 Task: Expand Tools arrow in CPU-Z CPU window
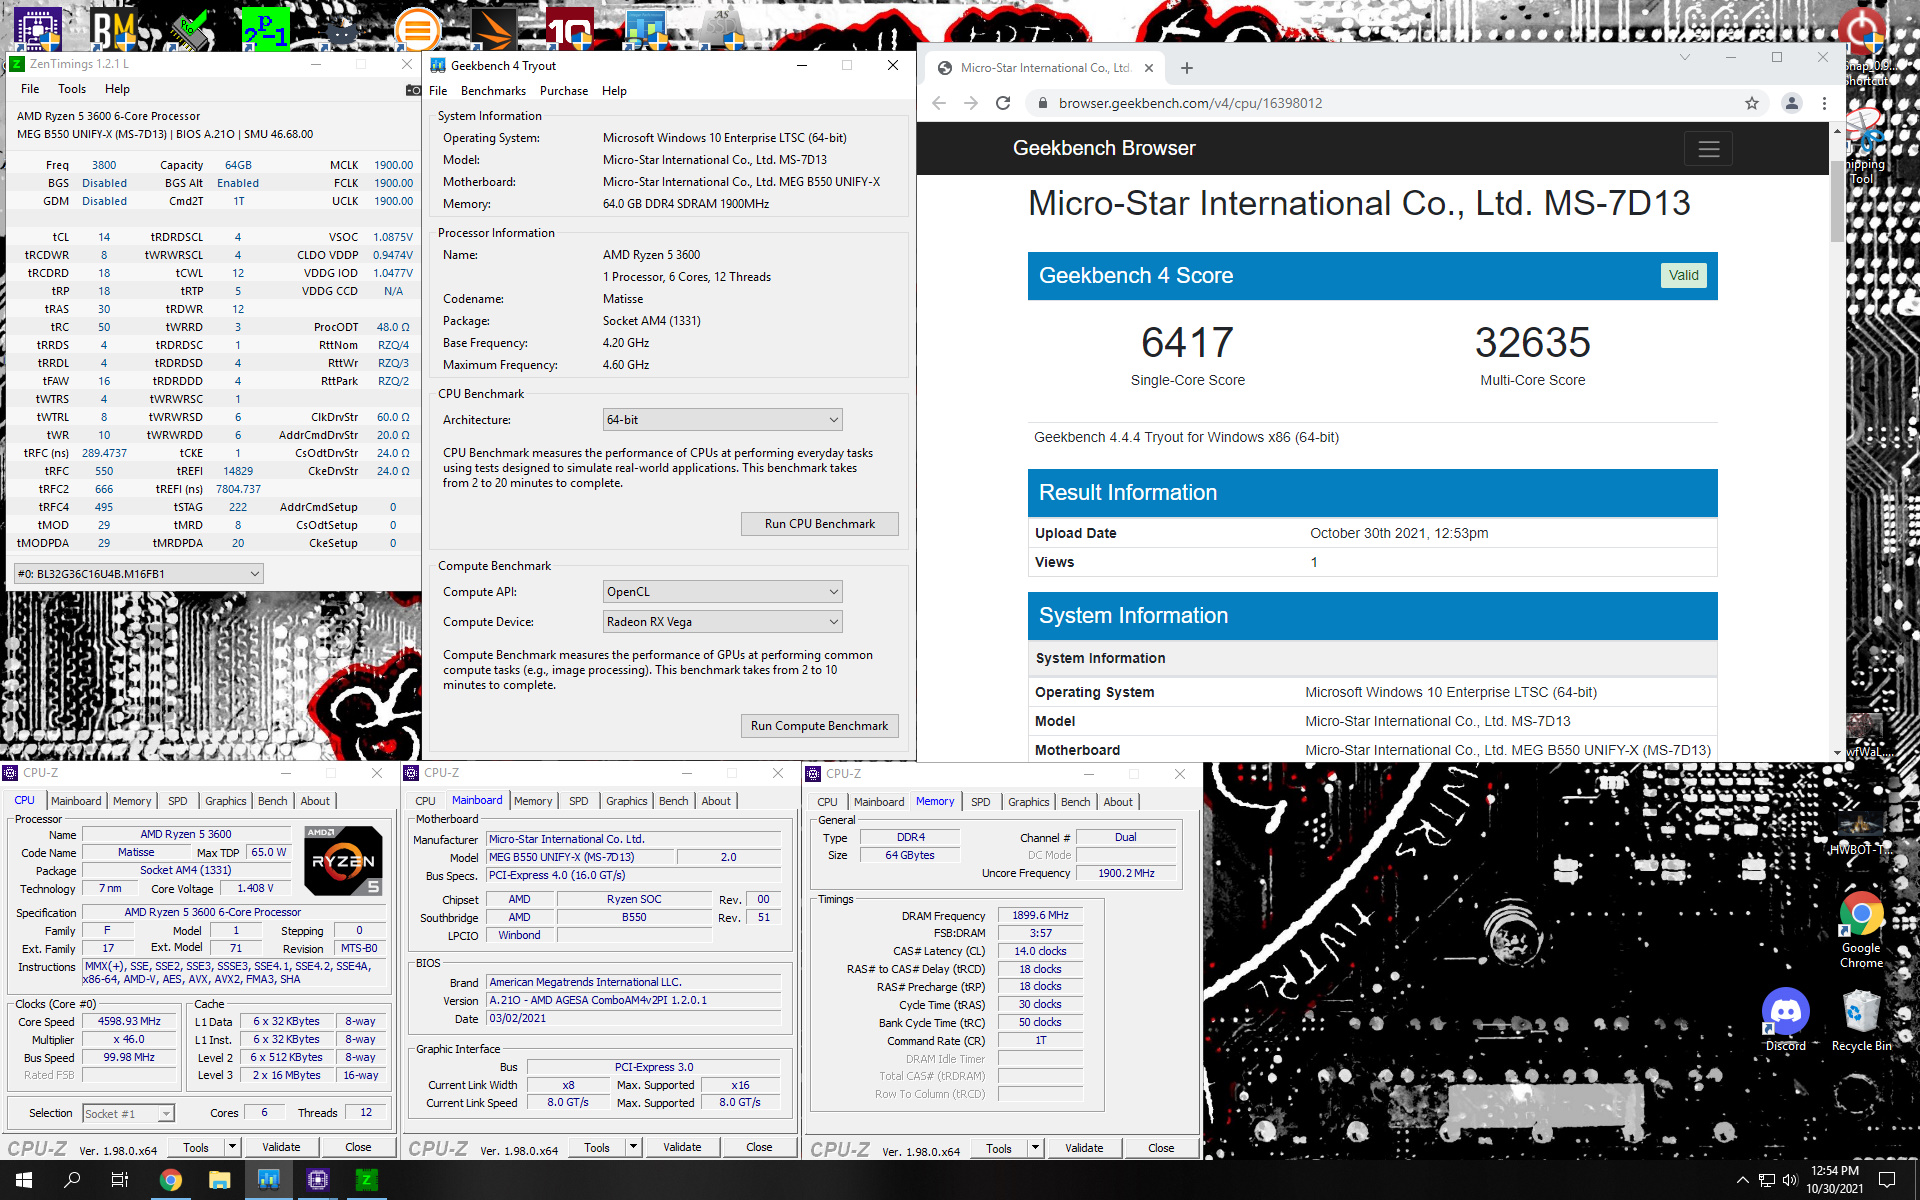pos(232,1147)
